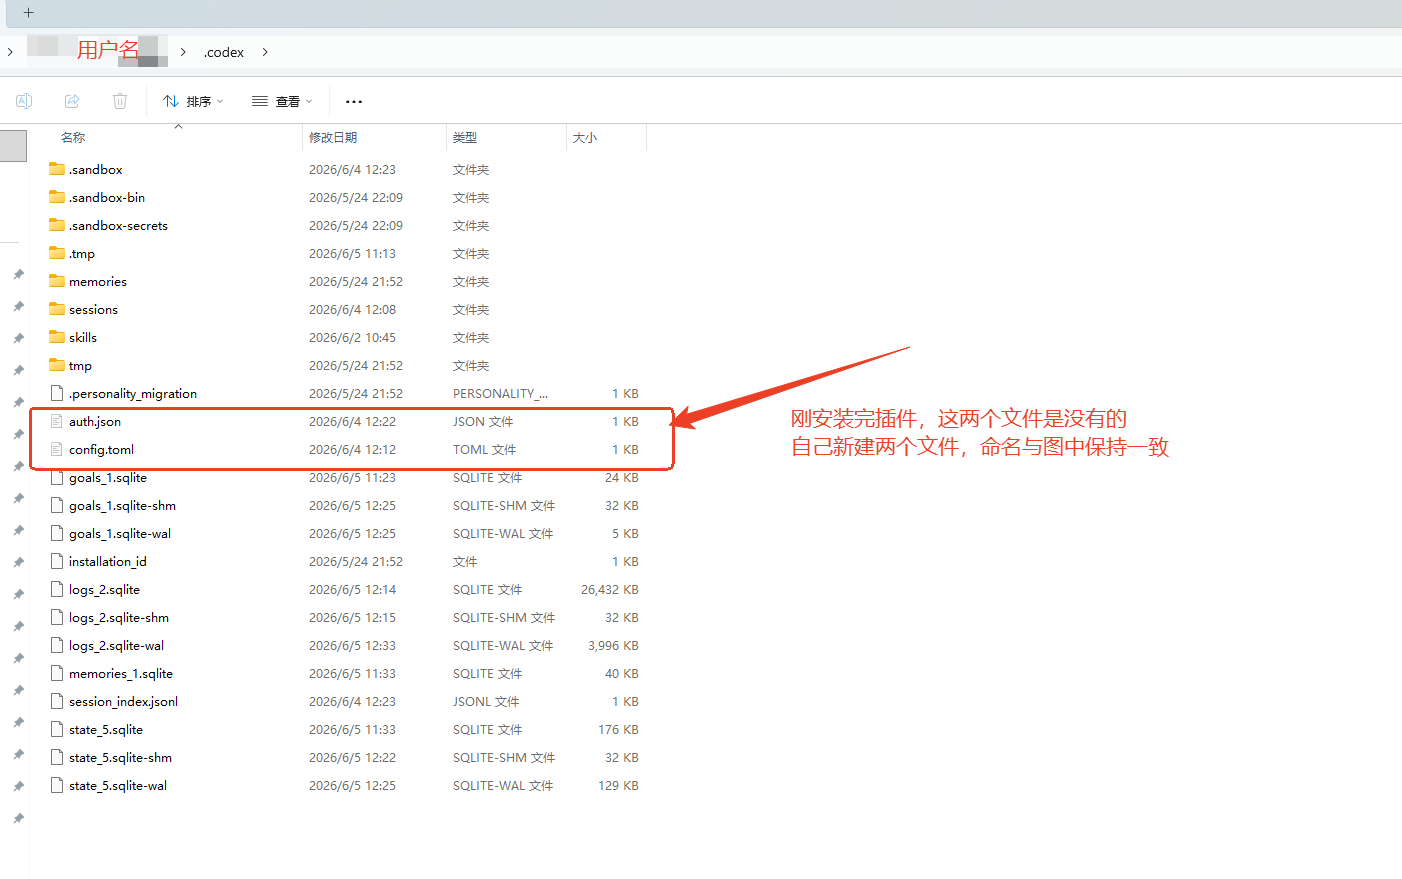Click the config.toml file name

(x=101, y=450)
